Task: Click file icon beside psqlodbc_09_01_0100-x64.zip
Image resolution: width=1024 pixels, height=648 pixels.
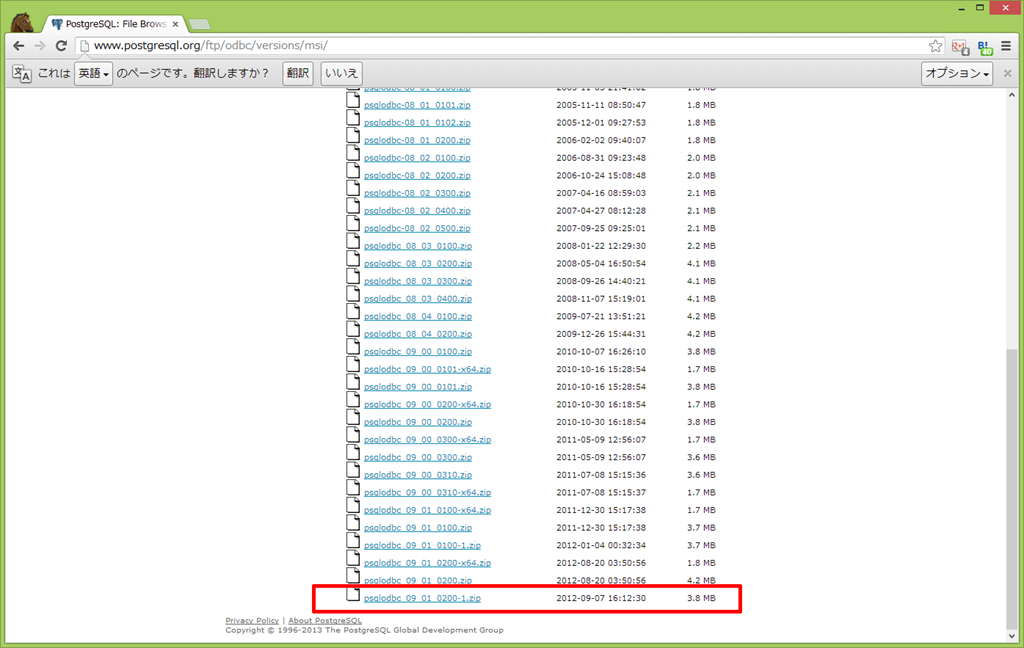Action: [x=353, y=505]
